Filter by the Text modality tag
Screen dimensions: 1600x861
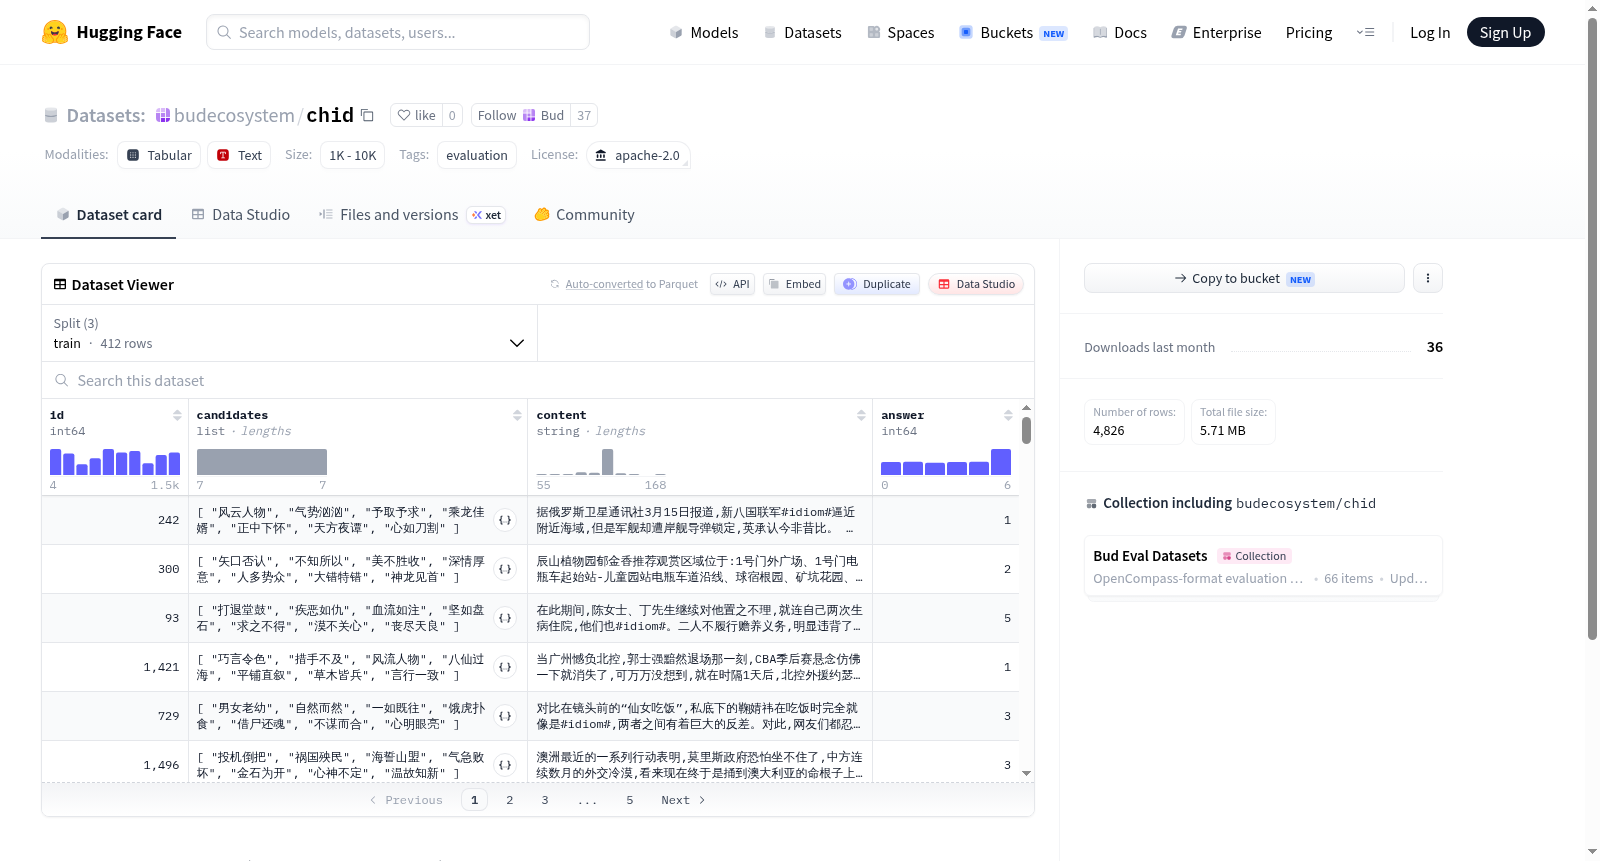point(239,155)
